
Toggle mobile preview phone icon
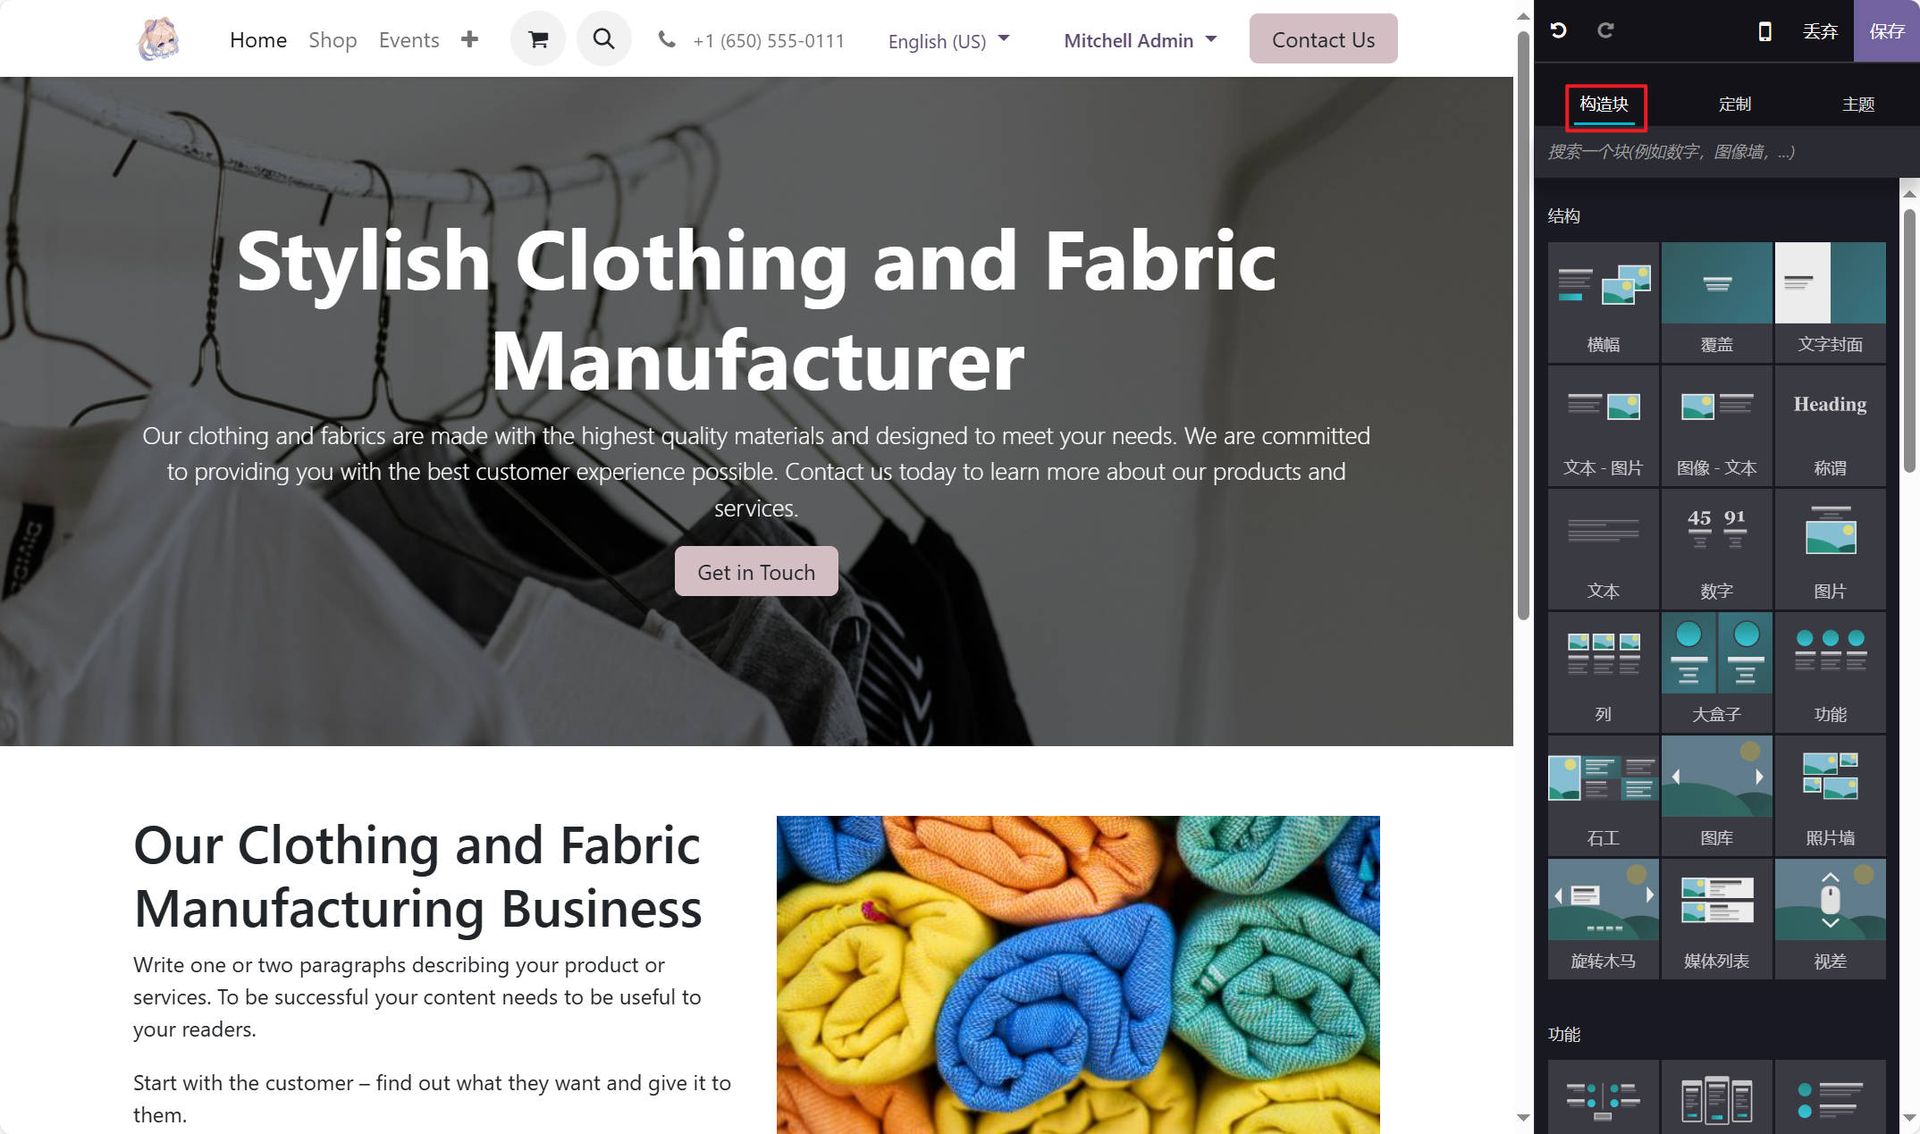(x=1765, y=31)
